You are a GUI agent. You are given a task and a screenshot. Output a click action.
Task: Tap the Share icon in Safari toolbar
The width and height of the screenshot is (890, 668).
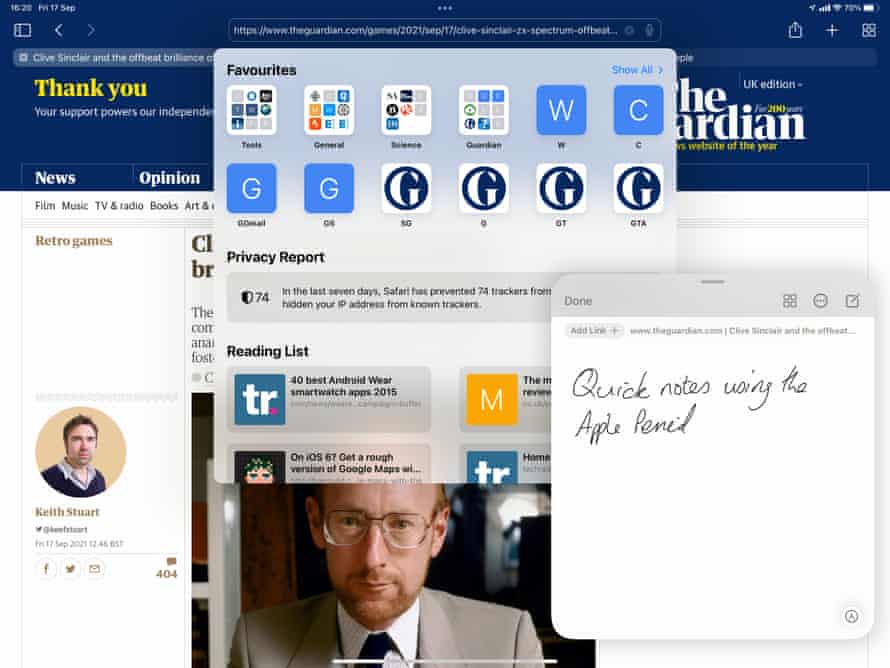795,31
